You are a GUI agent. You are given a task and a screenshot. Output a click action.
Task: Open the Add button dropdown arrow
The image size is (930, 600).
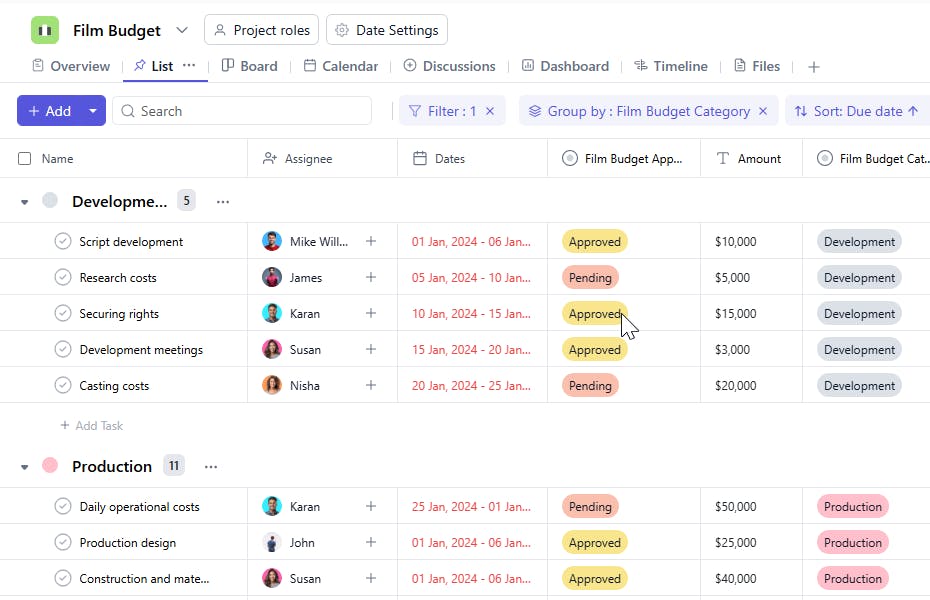click(x=93, y=111)
